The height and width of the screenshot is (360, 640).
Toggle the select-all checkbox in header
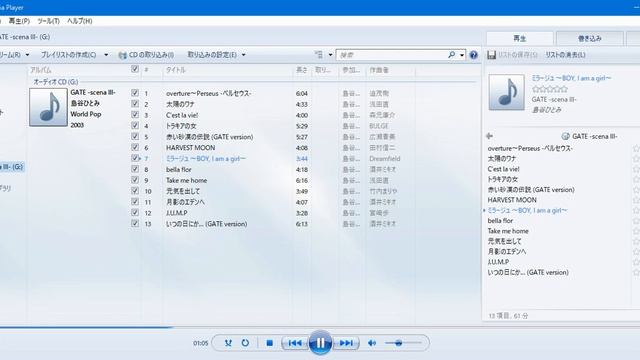(135, 69)
